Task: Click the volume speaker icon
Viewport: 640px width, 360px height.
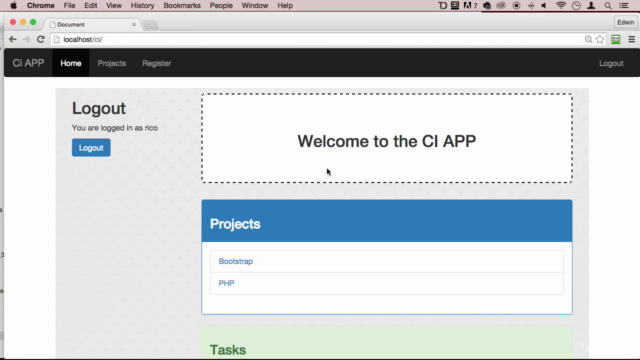Action: [x=544, y=6]
